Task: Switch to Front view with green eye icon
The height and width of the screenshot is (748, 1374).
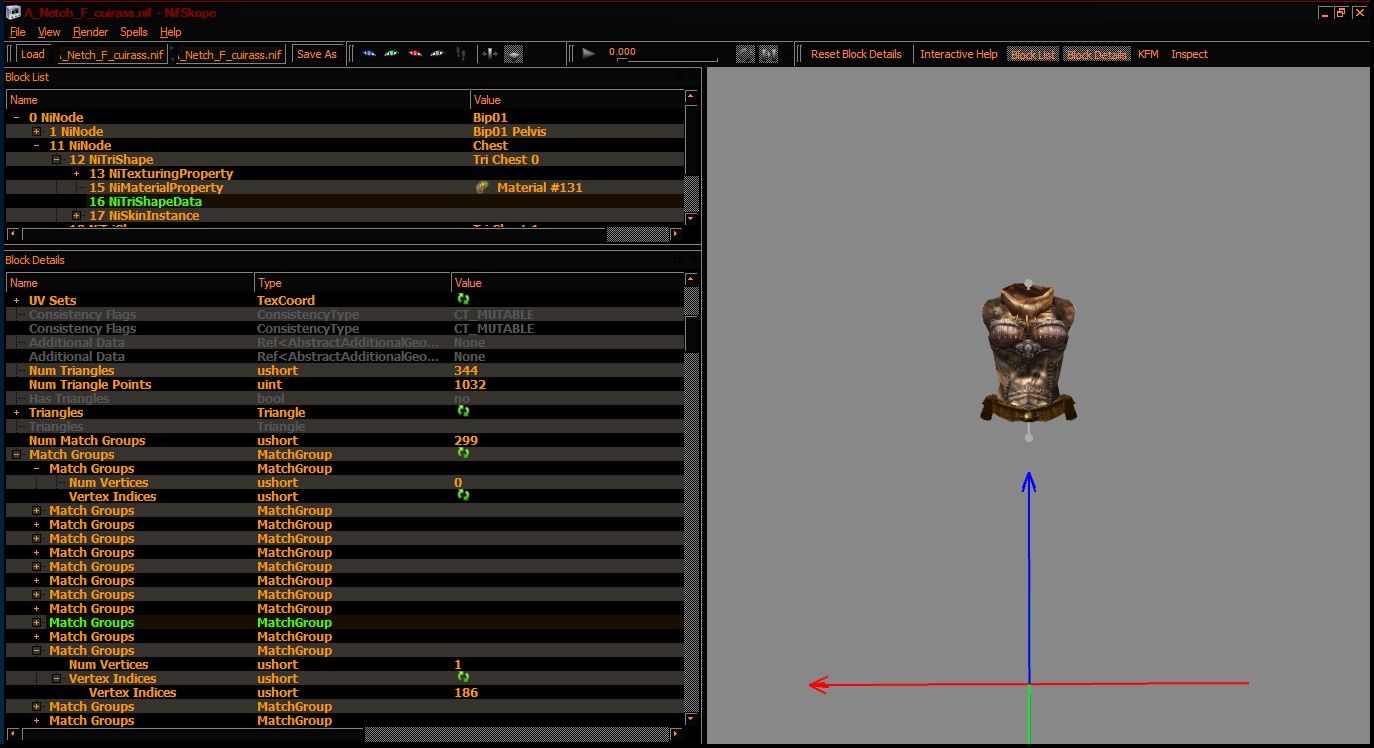Action: [x=391, y=54]
